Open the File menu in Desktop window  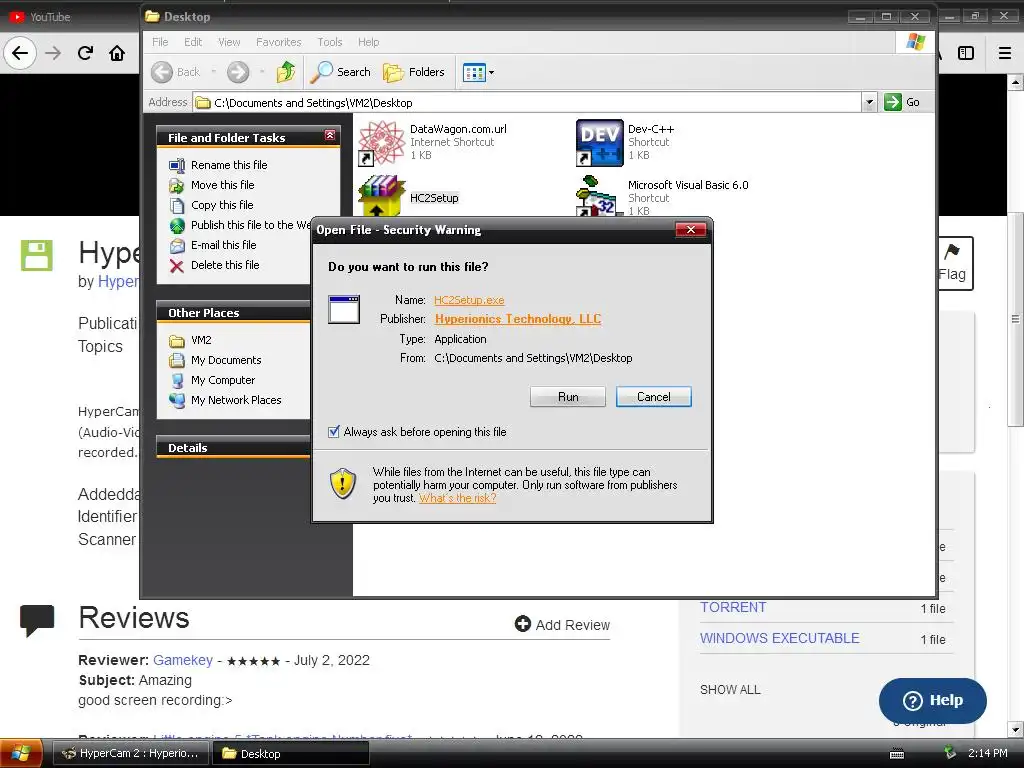pyautogui.click(x=160, y=42)
